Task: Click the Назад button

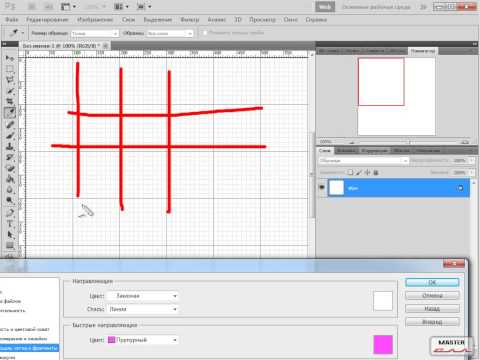Action: (432, 309)
